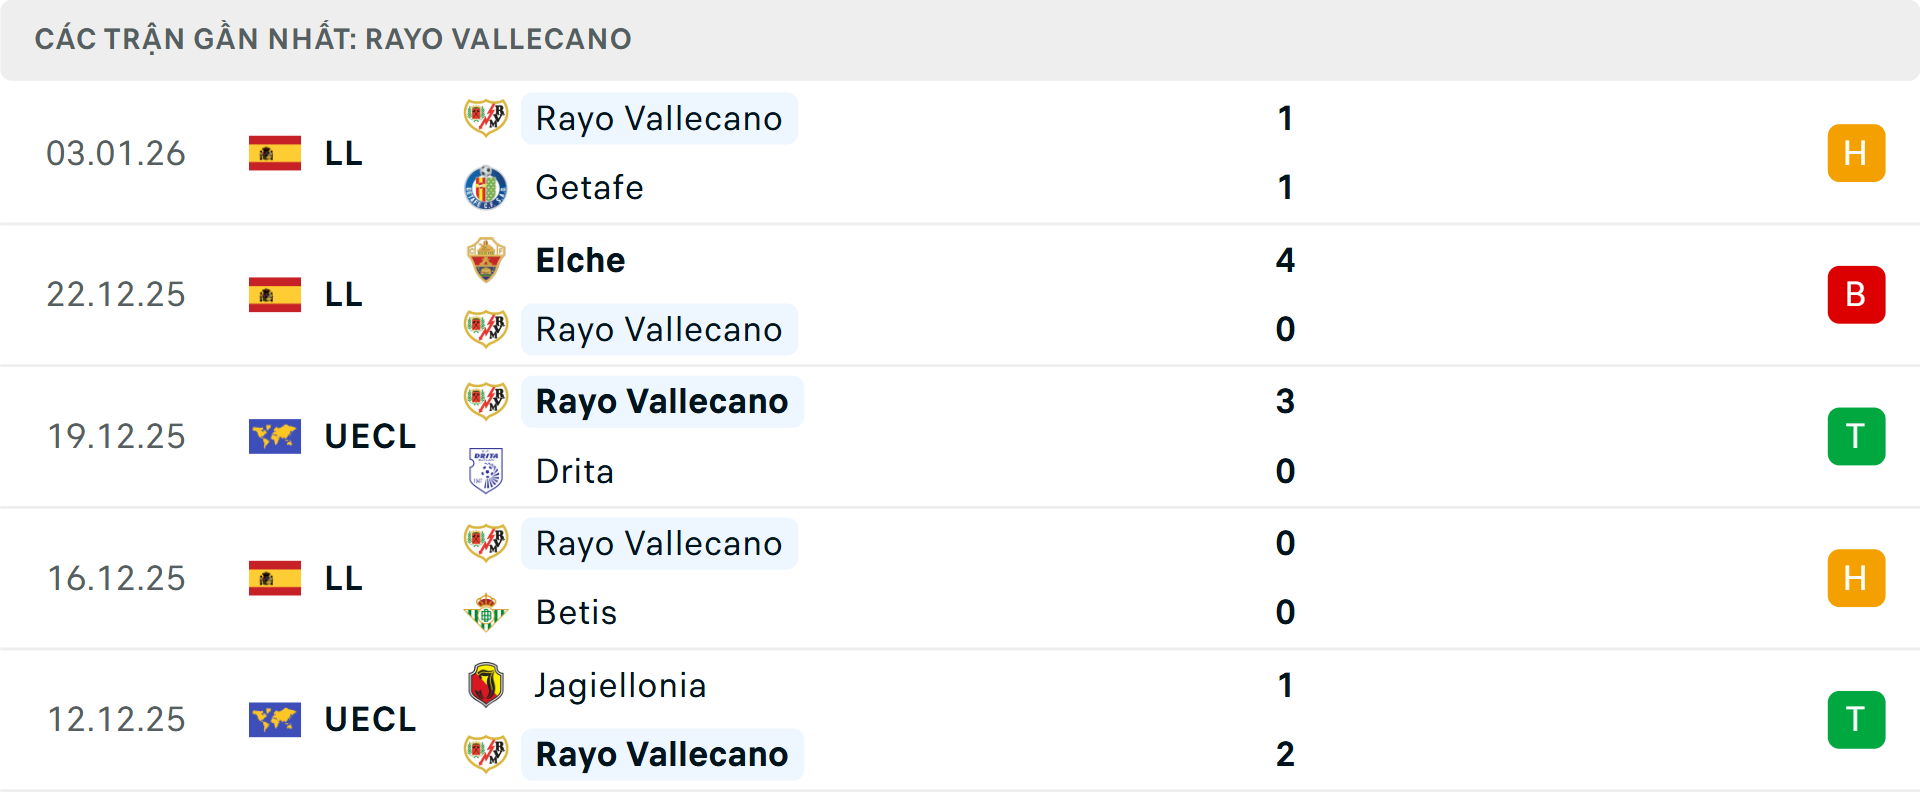Toggle the green T badge for the Drita win
The height and width of the screenshot is (792, 1920).
coord(1856,436)
